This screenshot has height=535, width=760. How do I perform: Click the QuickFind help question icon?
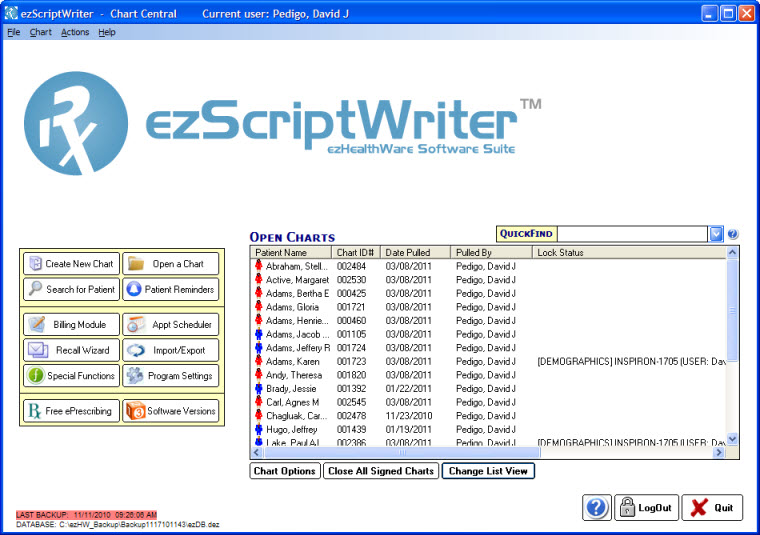[x=733, y=234]
